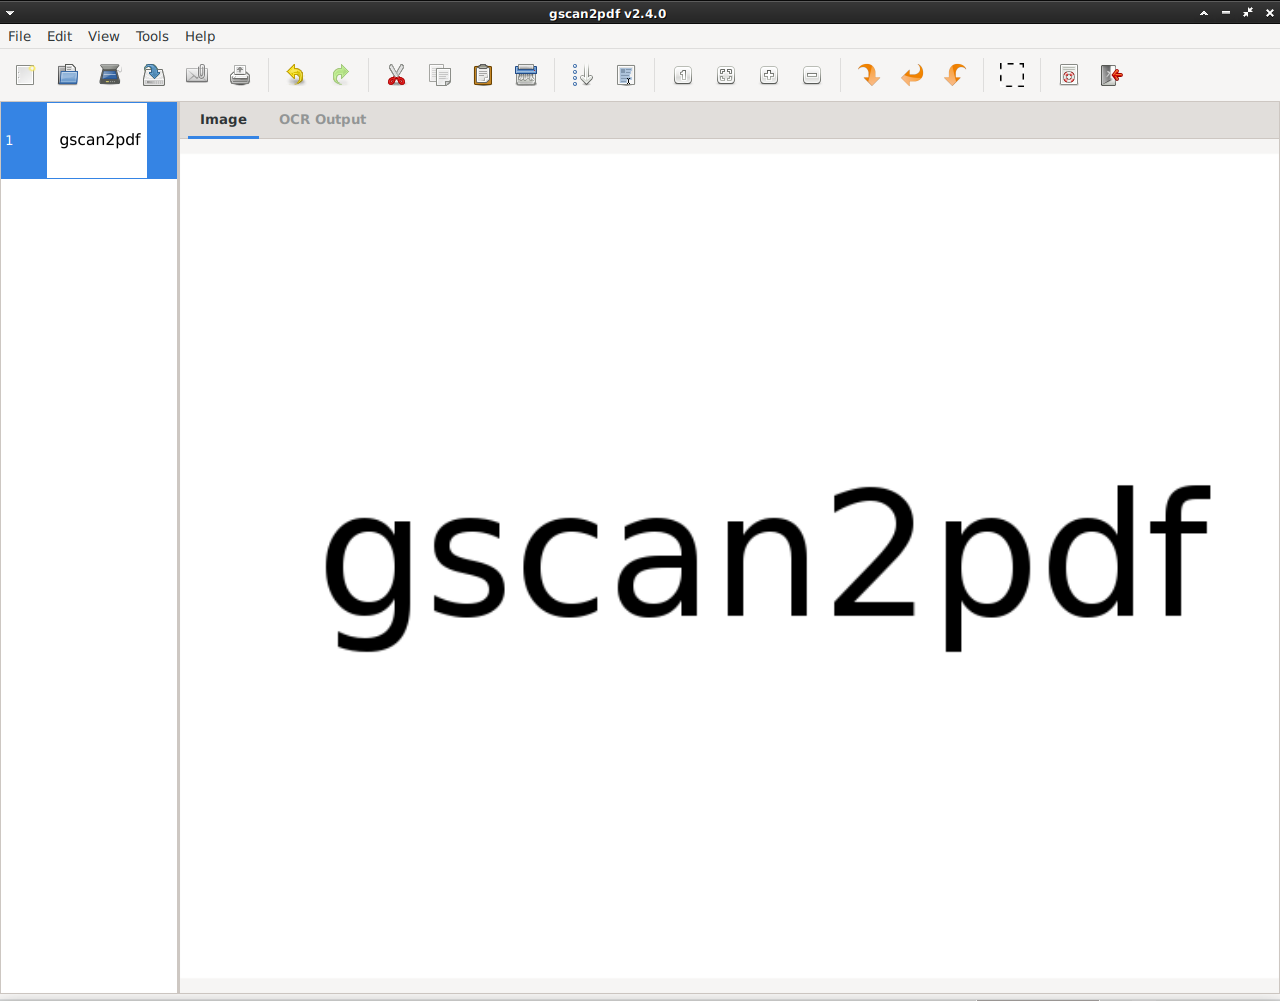Scan a new page
This screenshot has height=1001, width=1280.
110,75
